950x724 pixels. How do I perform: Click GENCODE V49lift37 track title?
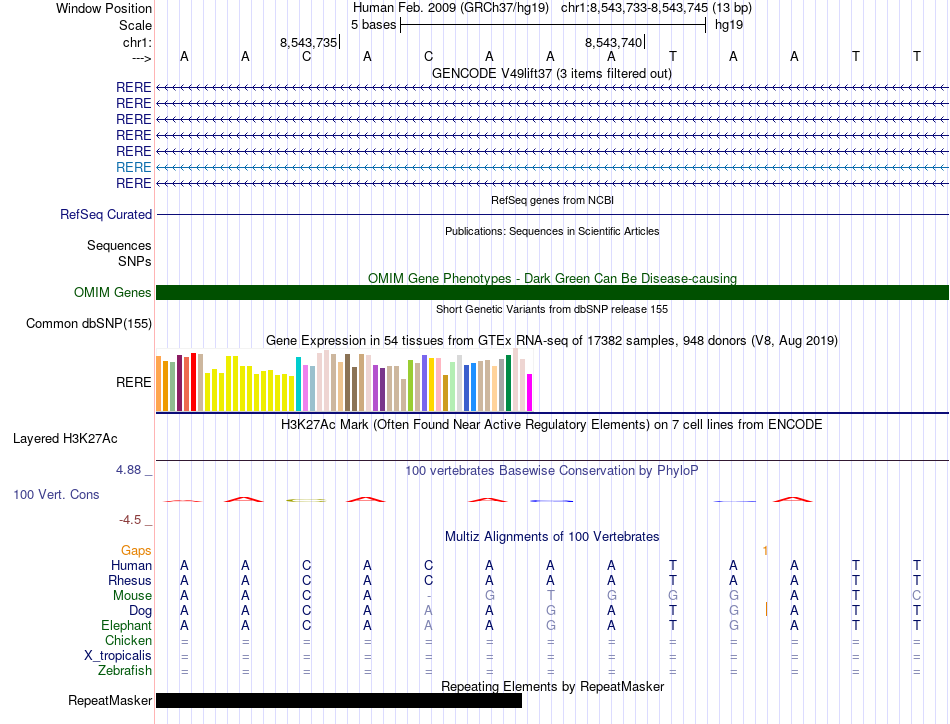tap(552, 73)
